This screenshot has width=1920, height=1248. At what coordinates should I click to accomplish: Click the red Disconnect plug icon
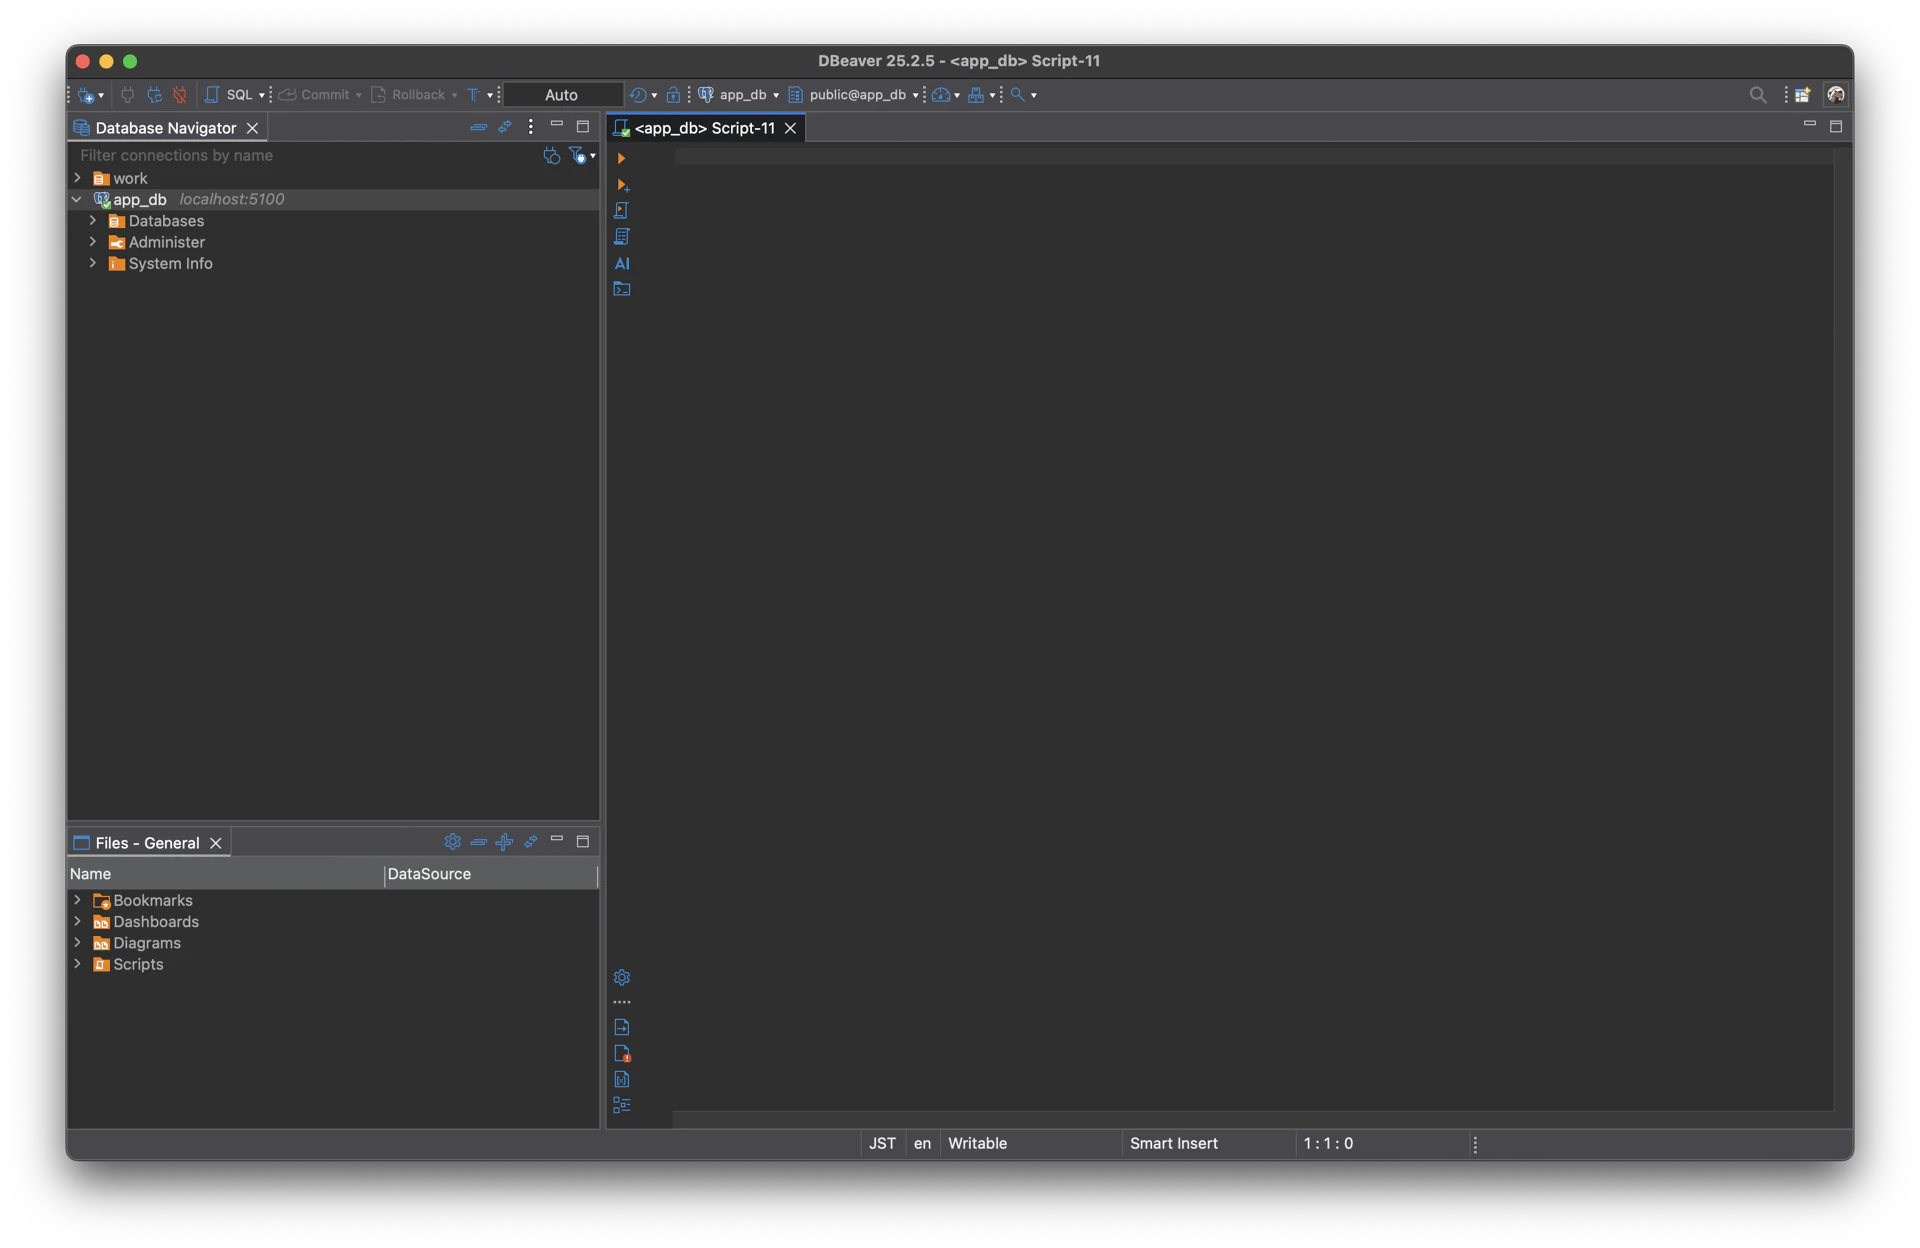(x=180, y=95)
